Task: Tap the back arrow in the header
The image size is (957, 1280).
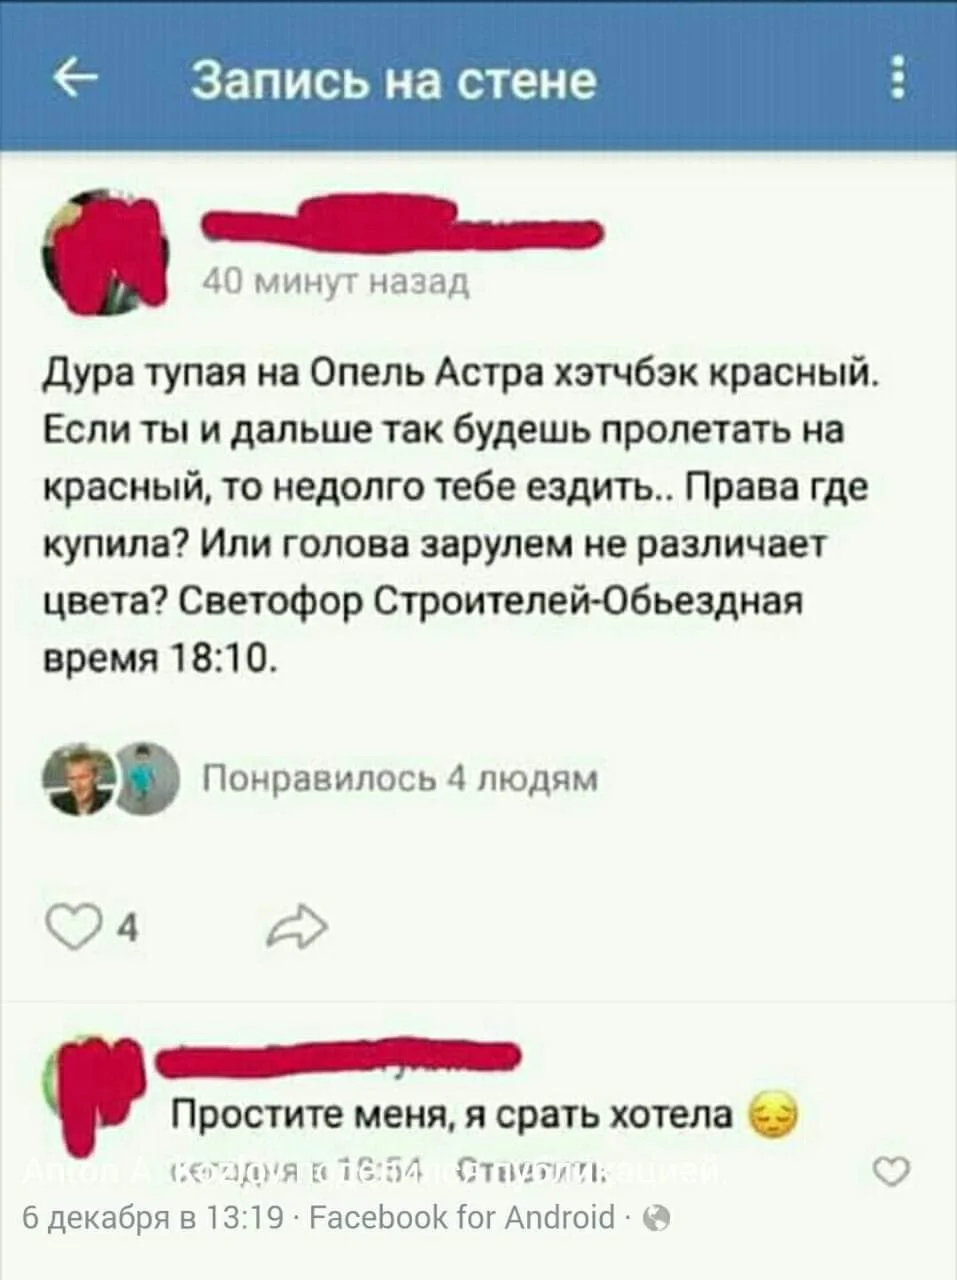Action: [76, 81]
